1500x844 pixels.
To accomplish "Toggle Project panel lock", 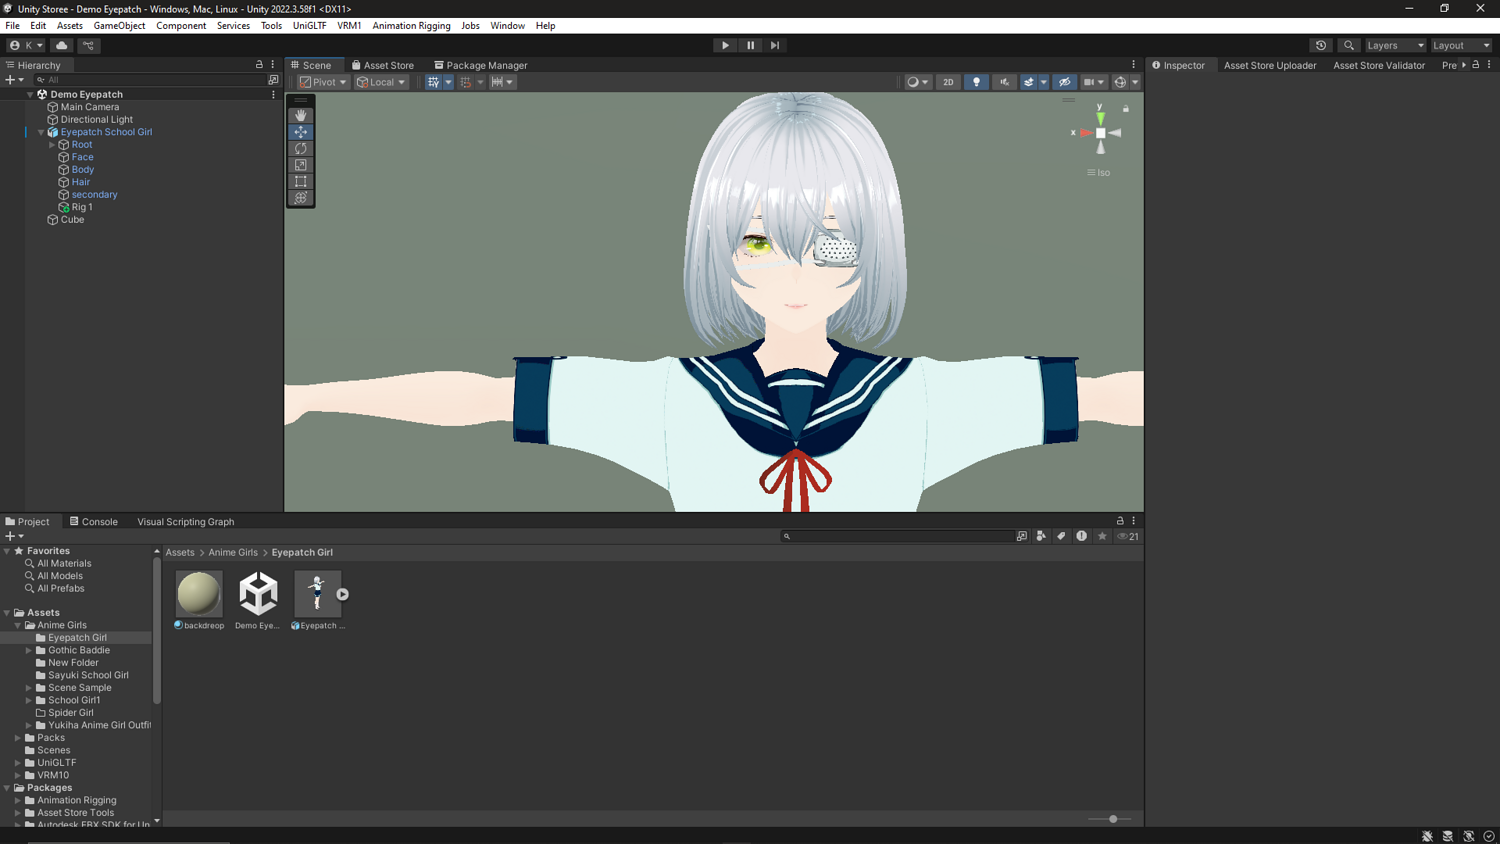I will (x=1120, y=521).
